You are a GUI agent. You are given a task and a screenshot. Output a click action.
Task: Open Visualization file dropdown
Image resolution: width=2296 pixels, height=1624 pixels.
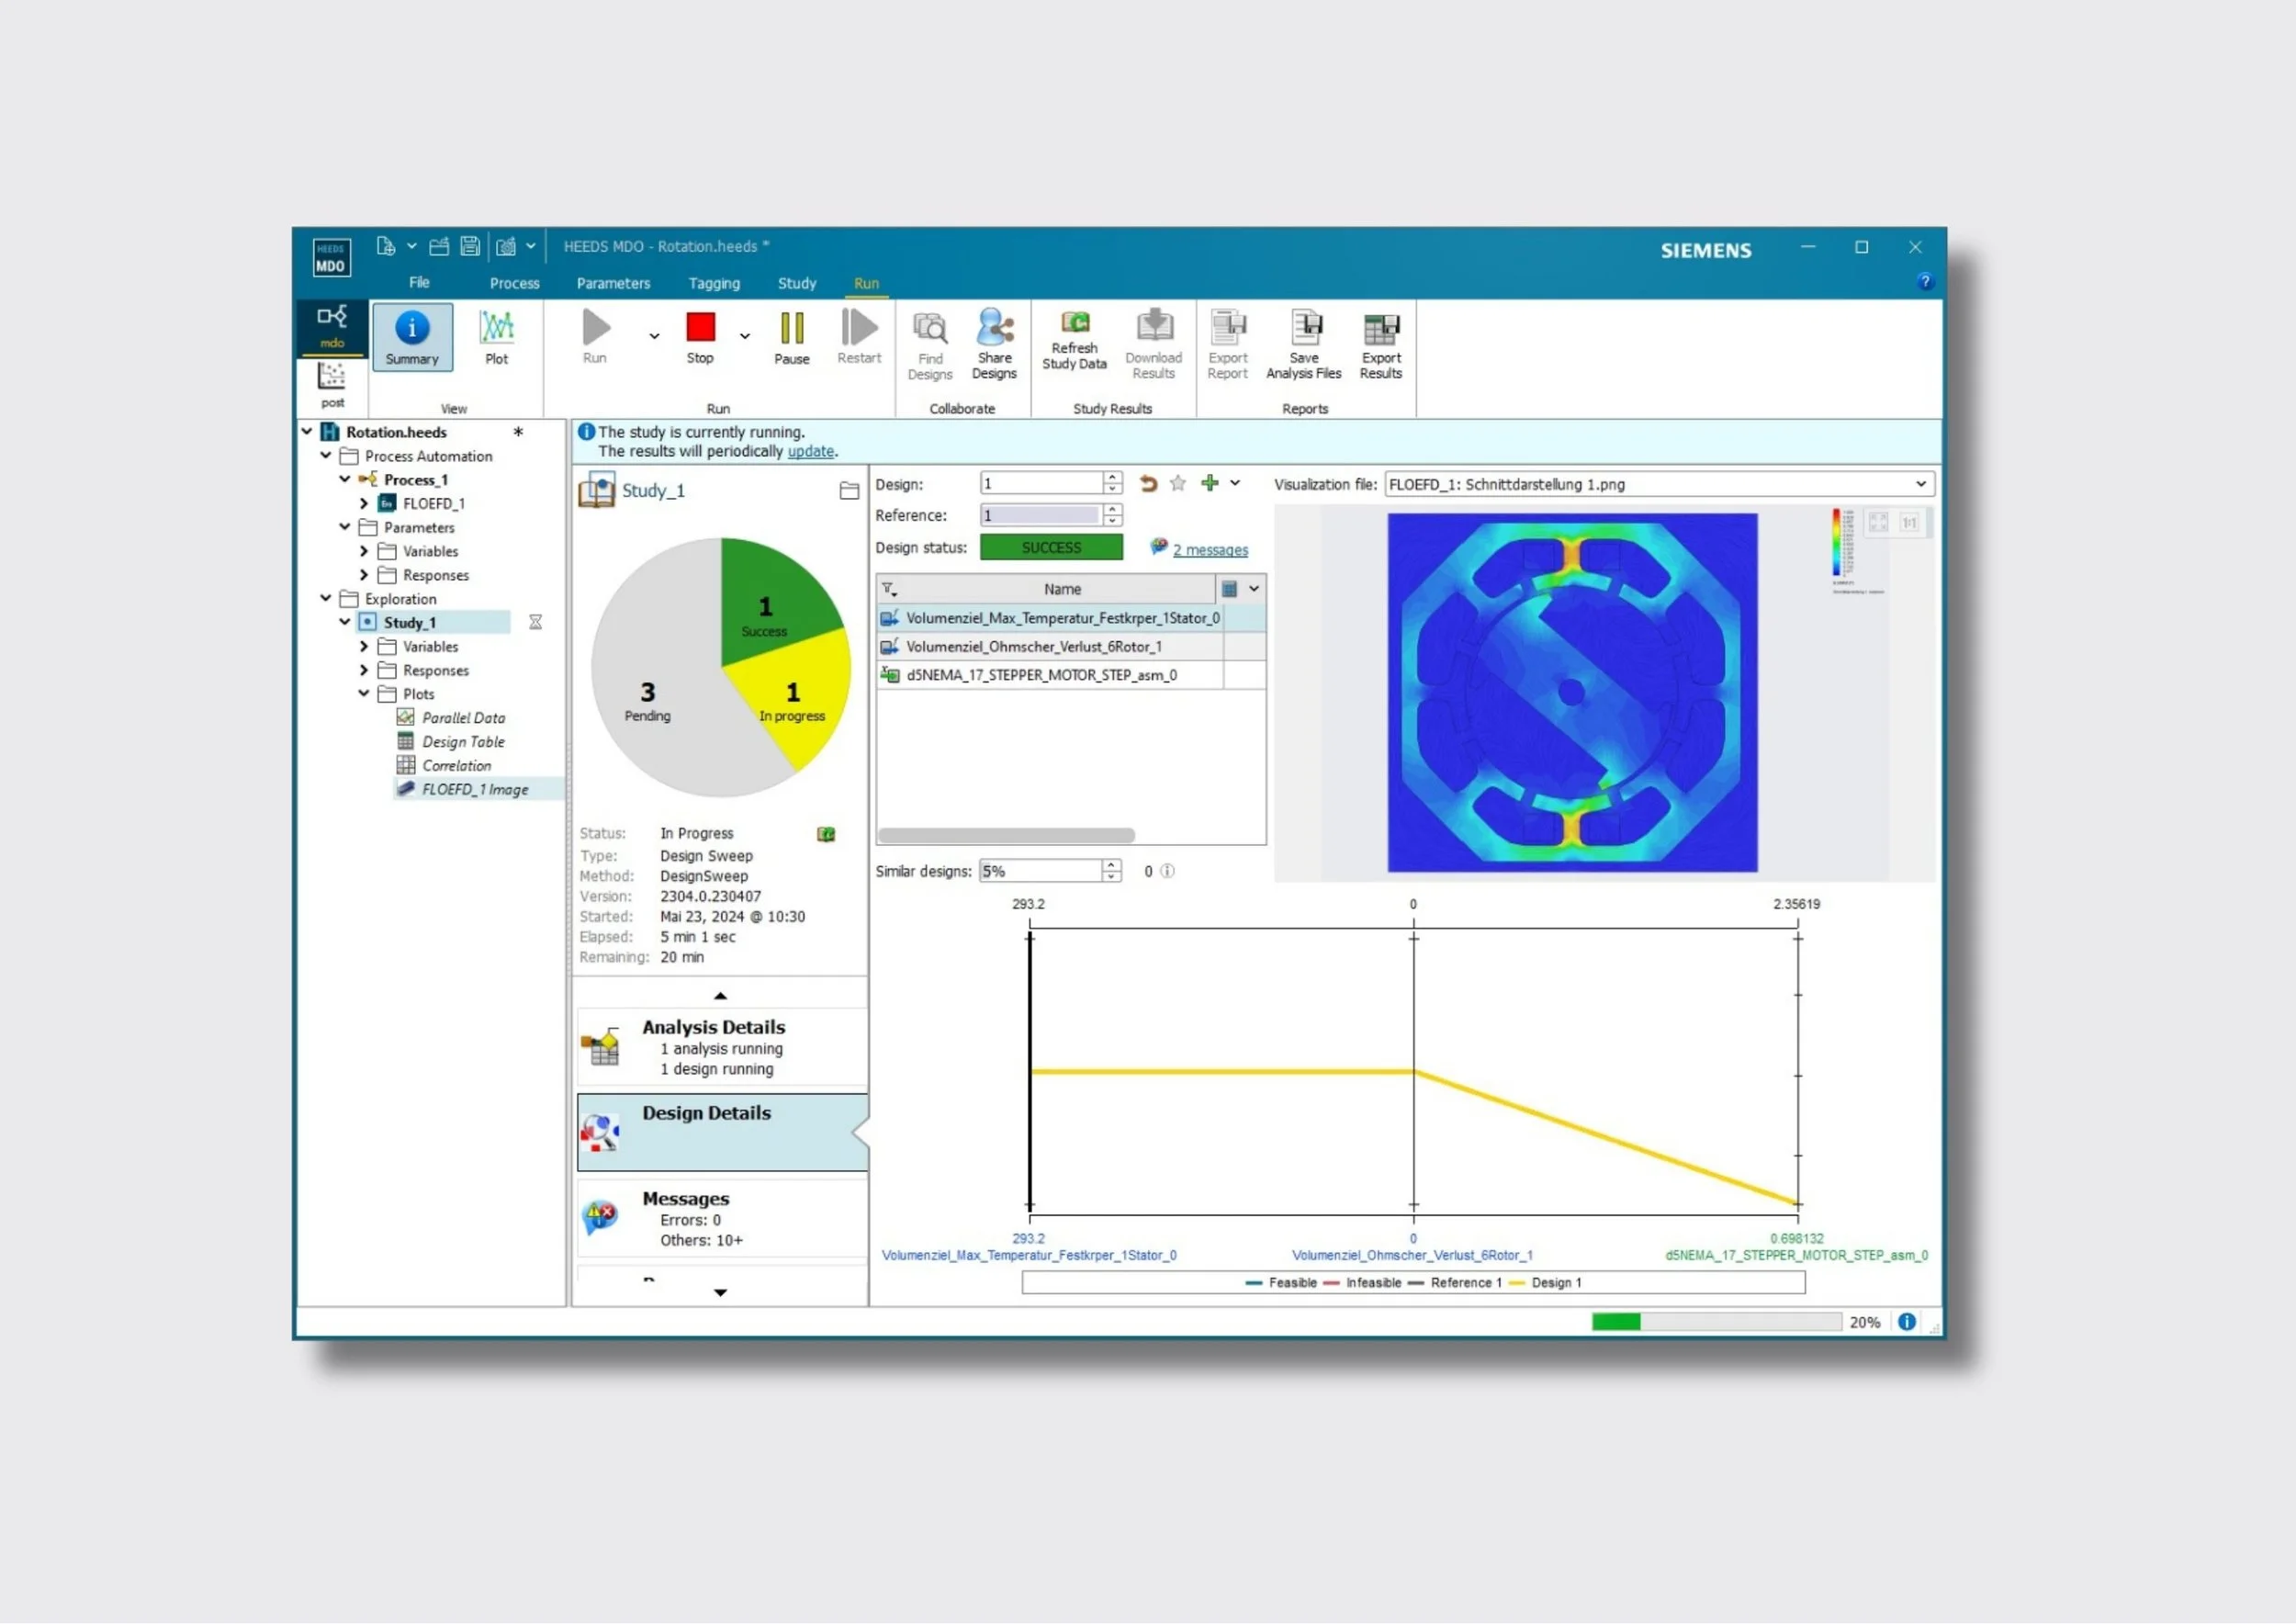click(x=1920, y=484)
